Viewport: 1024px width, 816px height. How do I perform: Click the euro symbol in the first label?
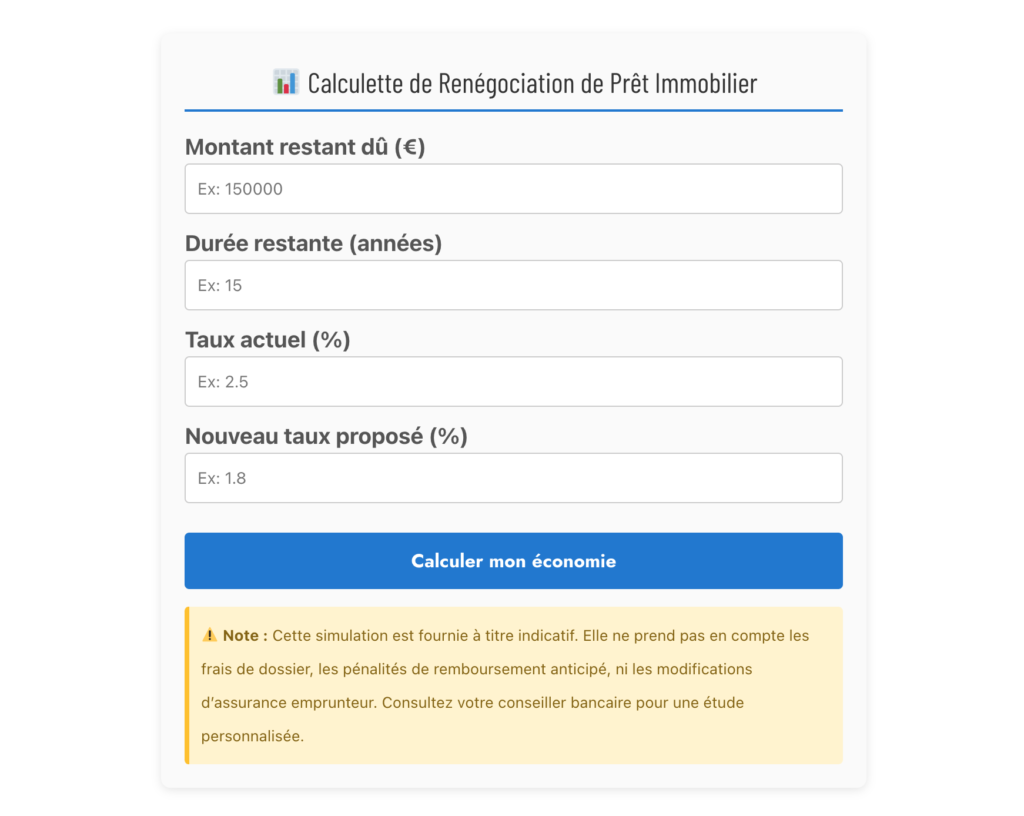click(410, 147)
